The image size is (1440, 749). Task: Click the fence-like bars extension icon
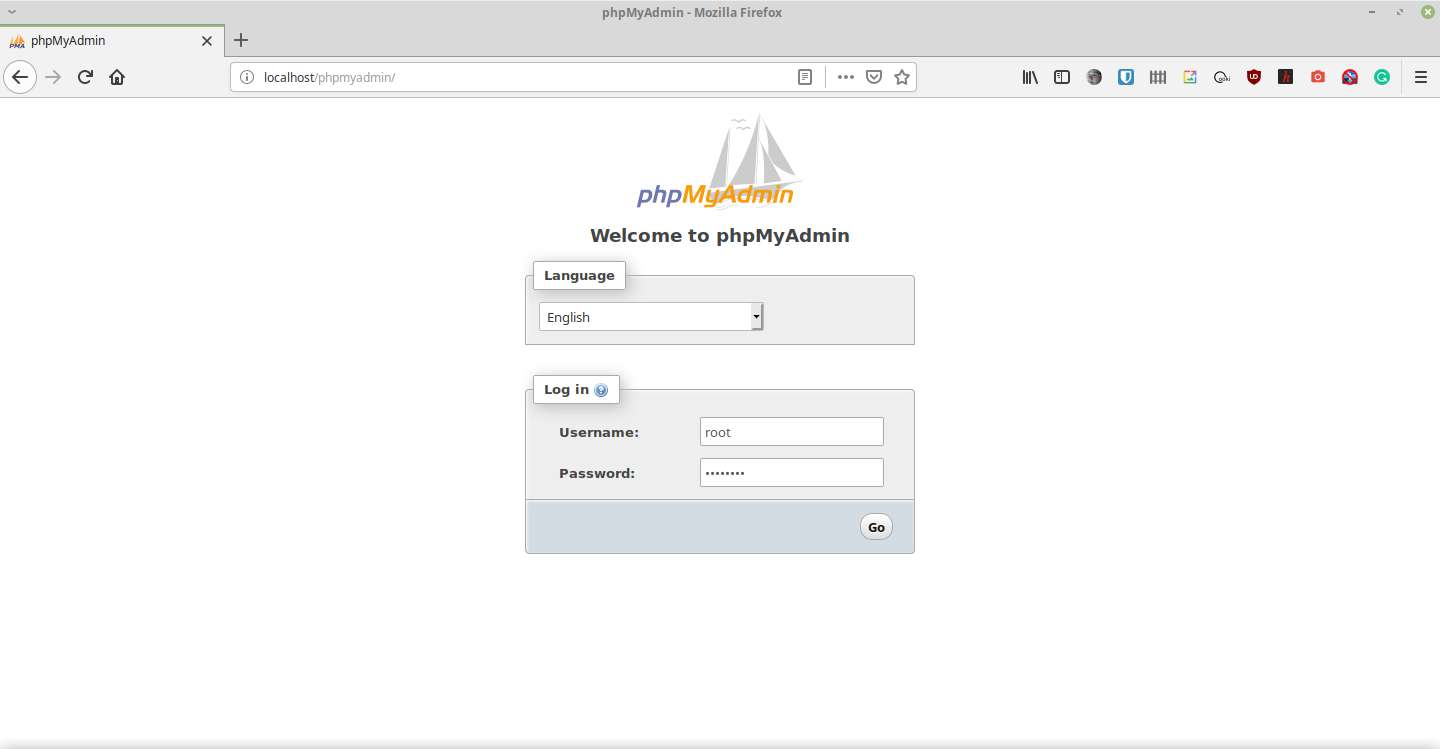click(x=1158, y=77)
